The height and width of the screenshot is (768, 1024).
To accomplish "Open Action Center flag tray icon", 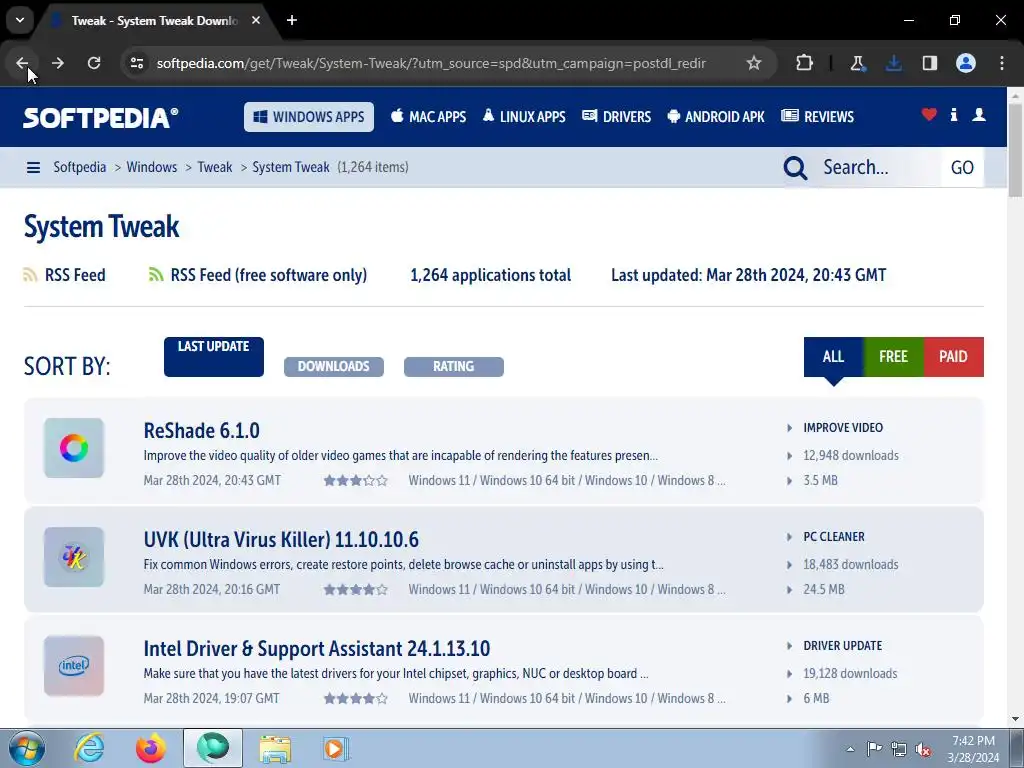I will [x=874, y=749].
